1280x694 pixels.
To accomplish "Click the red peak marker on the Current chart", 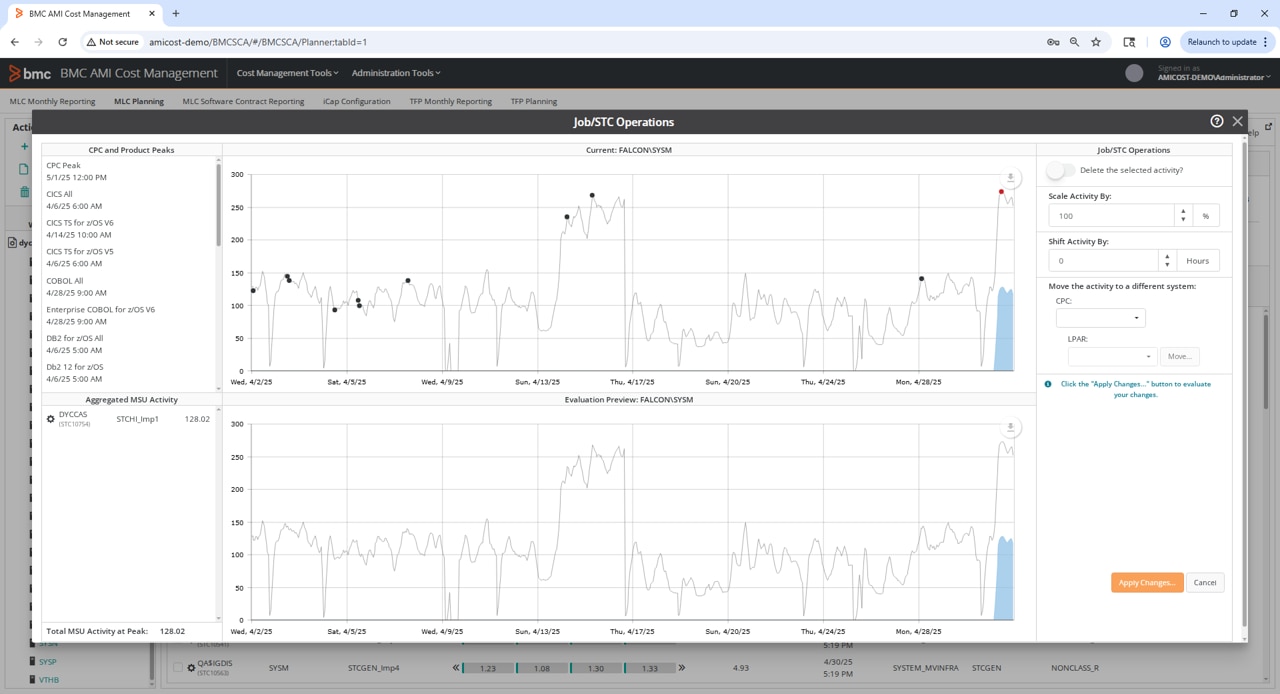I will (x=1000, y=191).
